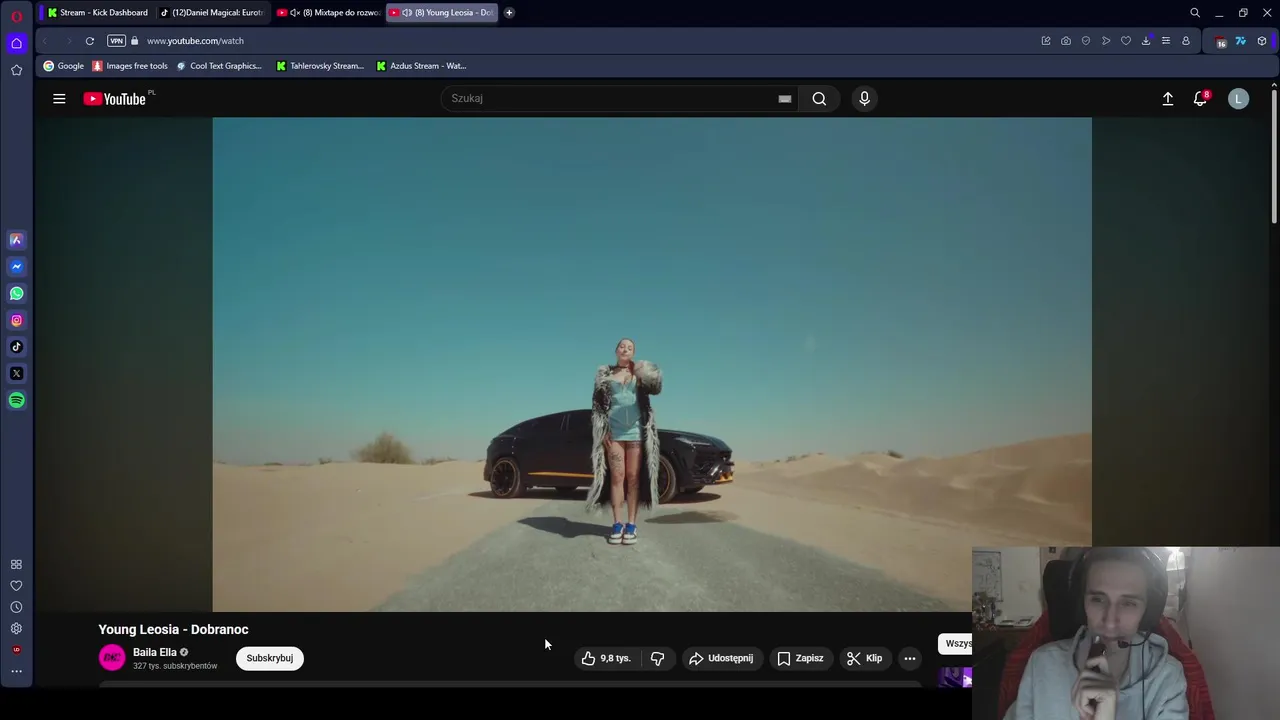Open the Opera sidebar home start page
Viewport: 1280px width, 720px height.
(x=16, y=43)
